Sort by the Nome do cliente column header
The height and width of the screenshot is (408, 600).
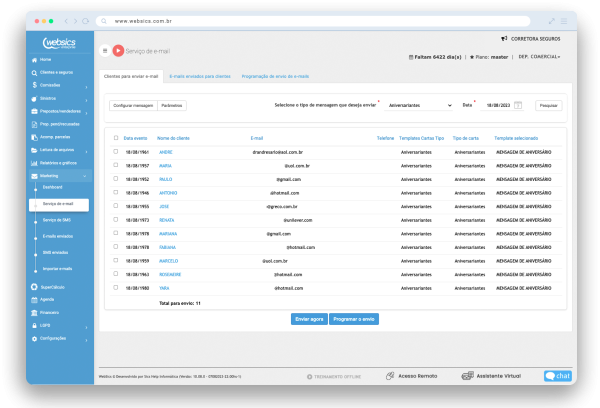point(173,138)
